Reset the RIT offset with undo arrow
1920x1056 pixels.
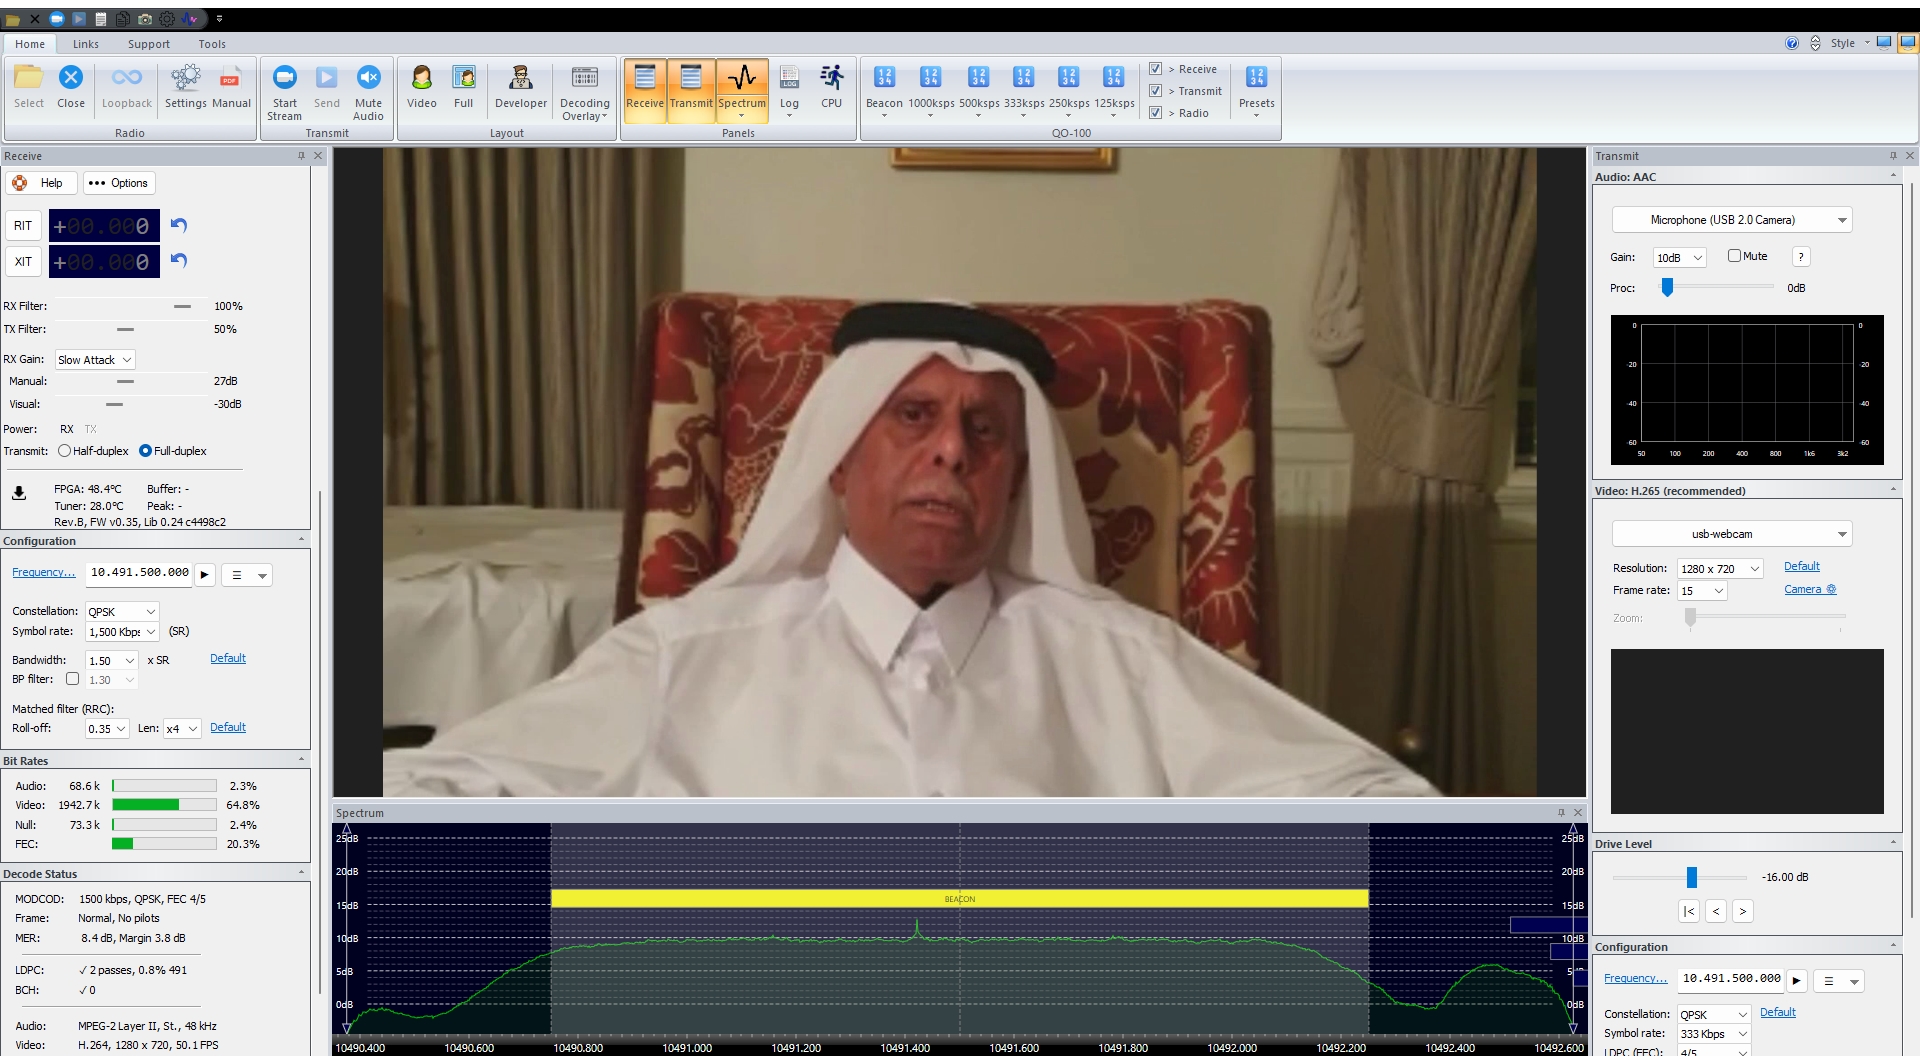[179, 225]
